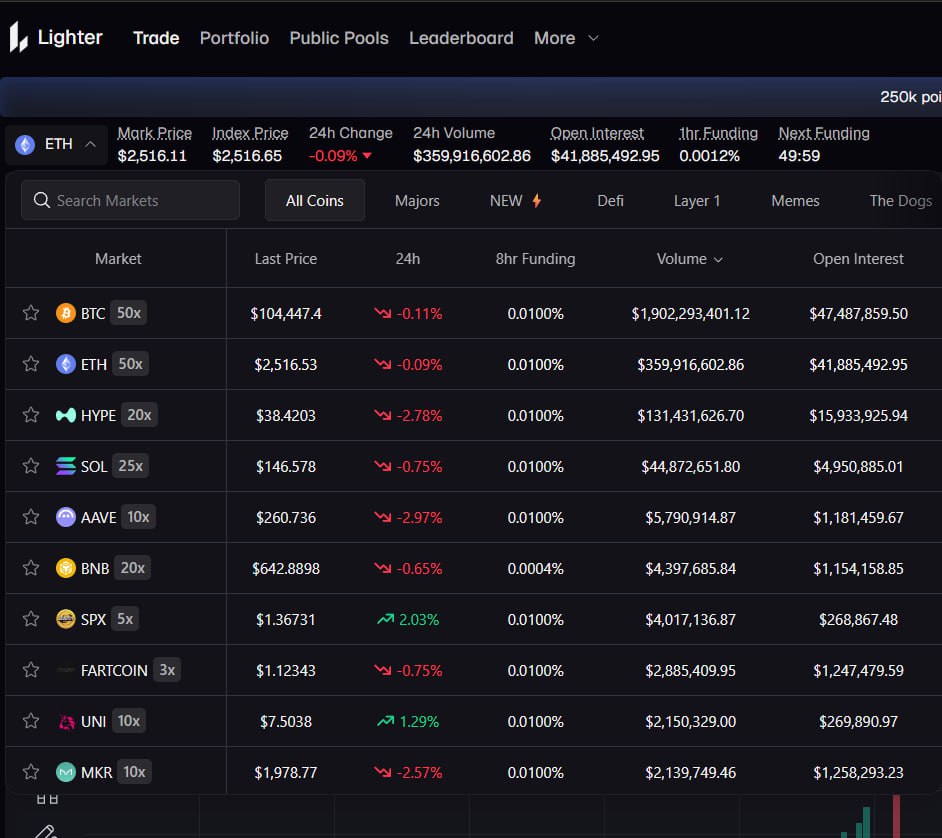Sort by the Open Interest column header

coord(858,259)
